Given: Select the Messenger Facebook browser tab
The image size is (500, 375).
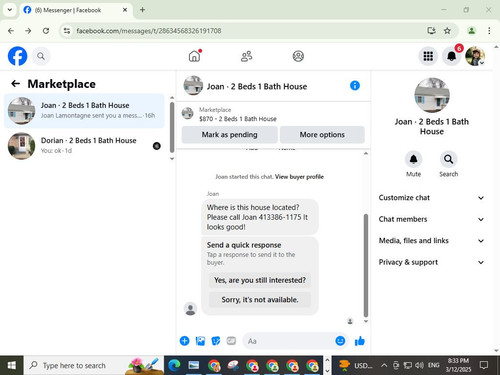Looking at the screenshot, I should pyautogui.click(x=76, y=10).
